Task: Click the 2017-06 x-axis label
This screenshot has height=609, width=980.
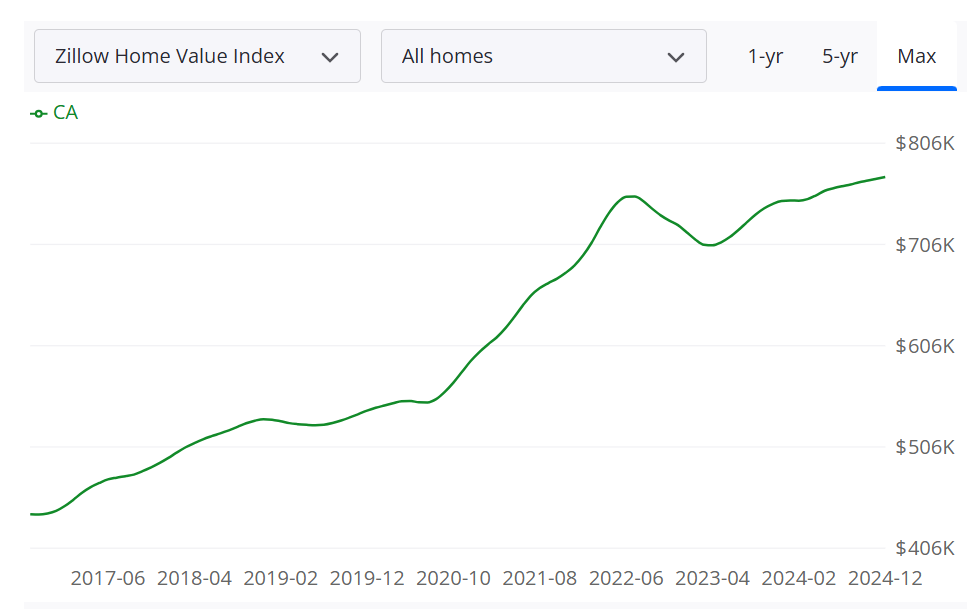Action: click(x=108, y=579)
